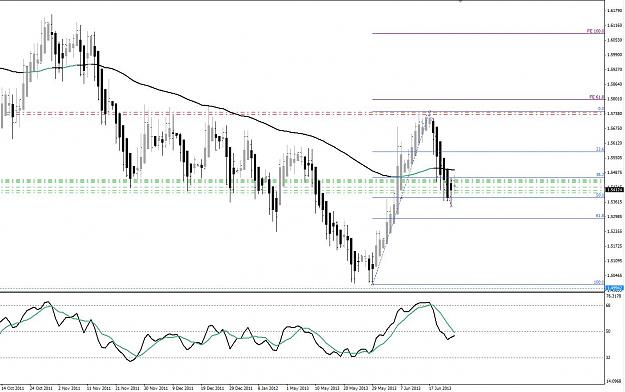The image size is (625, 392).
Task: Click the 1.52355 price axis value
Action: coord(615,231)
